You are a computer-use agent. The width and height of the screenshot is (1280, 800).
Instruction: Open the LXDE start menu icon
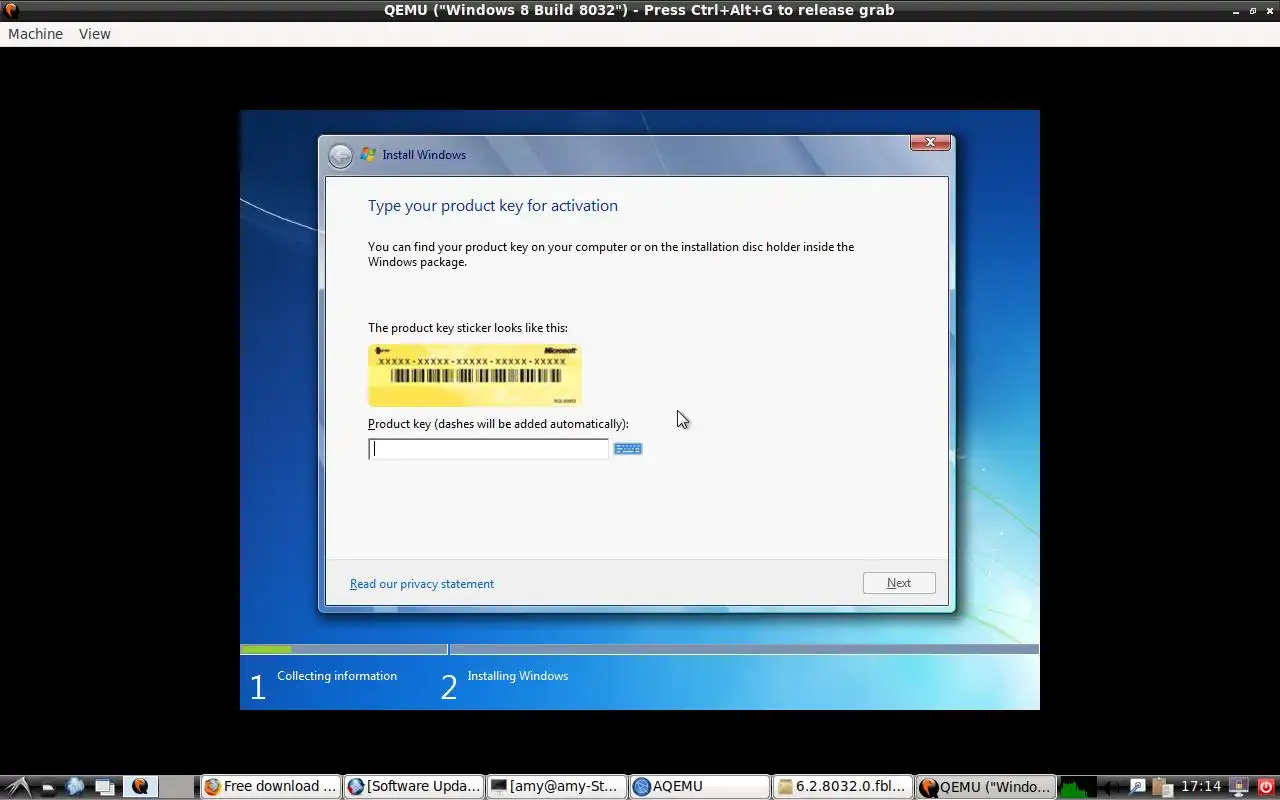click(19, 786)
